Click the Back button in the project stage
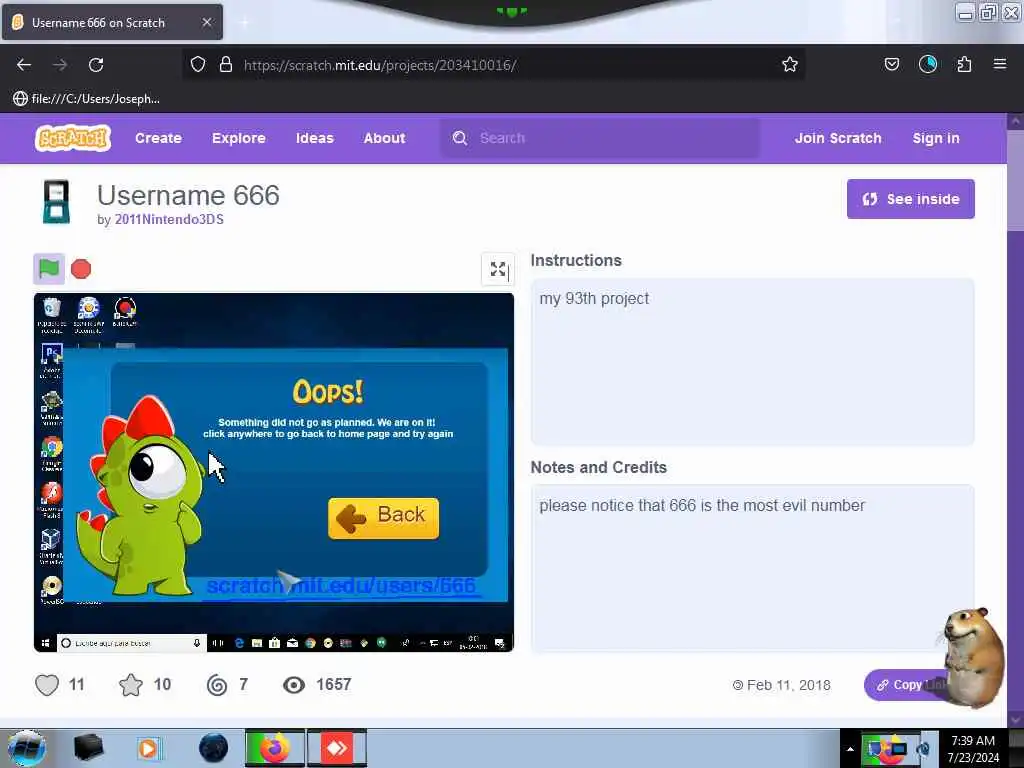1024x768 pixels. click(383, 518)
